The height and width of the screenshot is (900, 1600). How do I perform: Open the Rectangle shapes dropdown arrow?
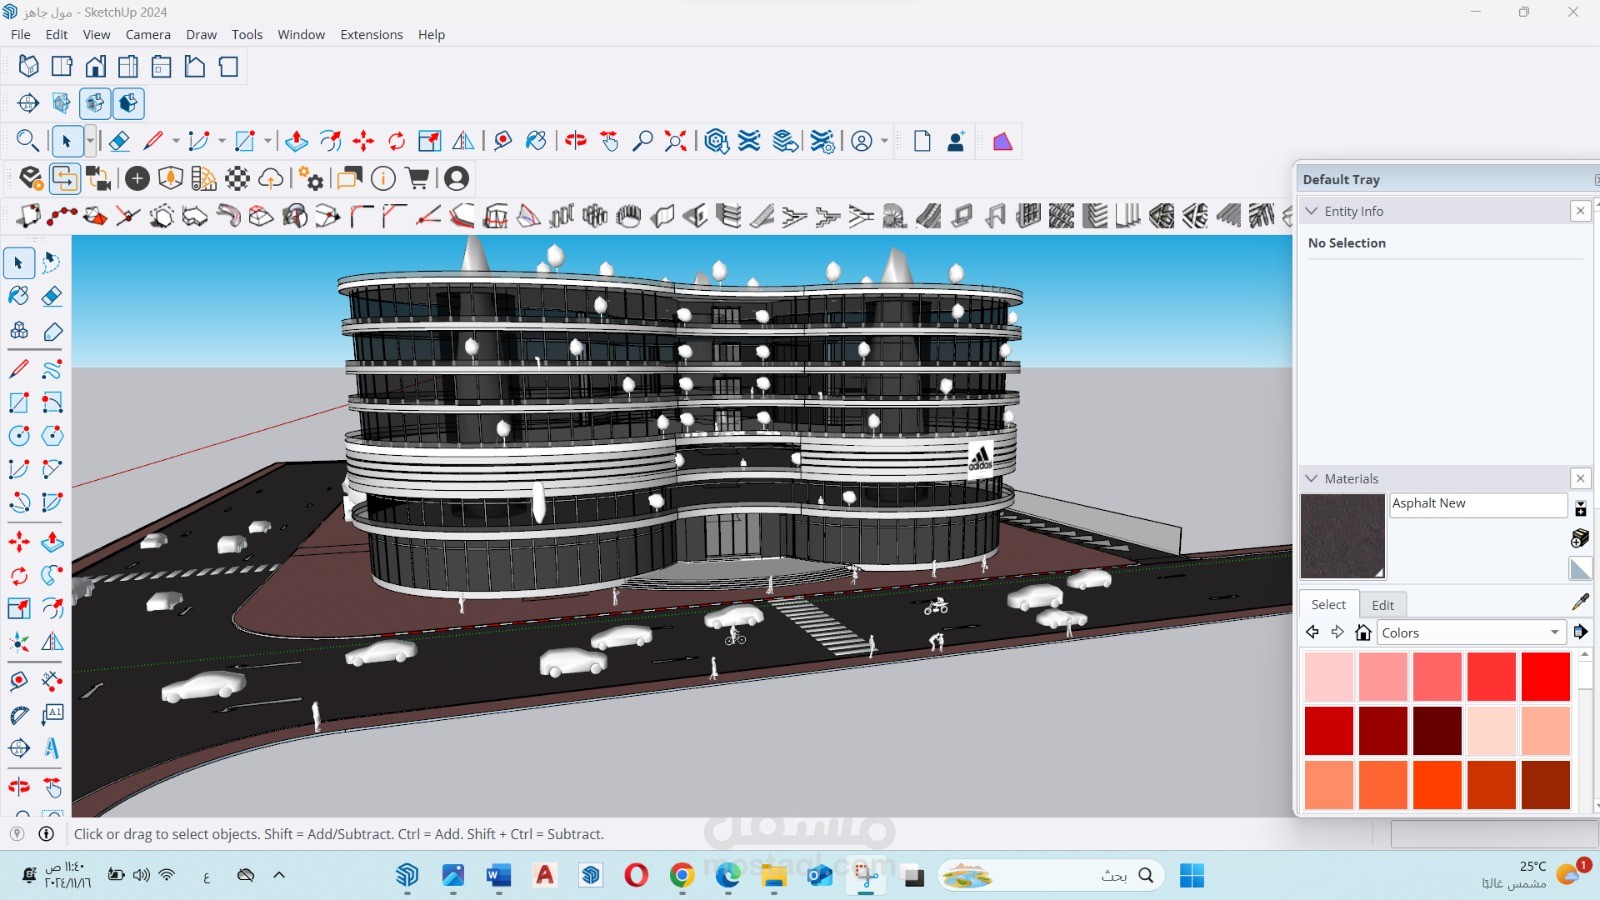coord(268,141)
